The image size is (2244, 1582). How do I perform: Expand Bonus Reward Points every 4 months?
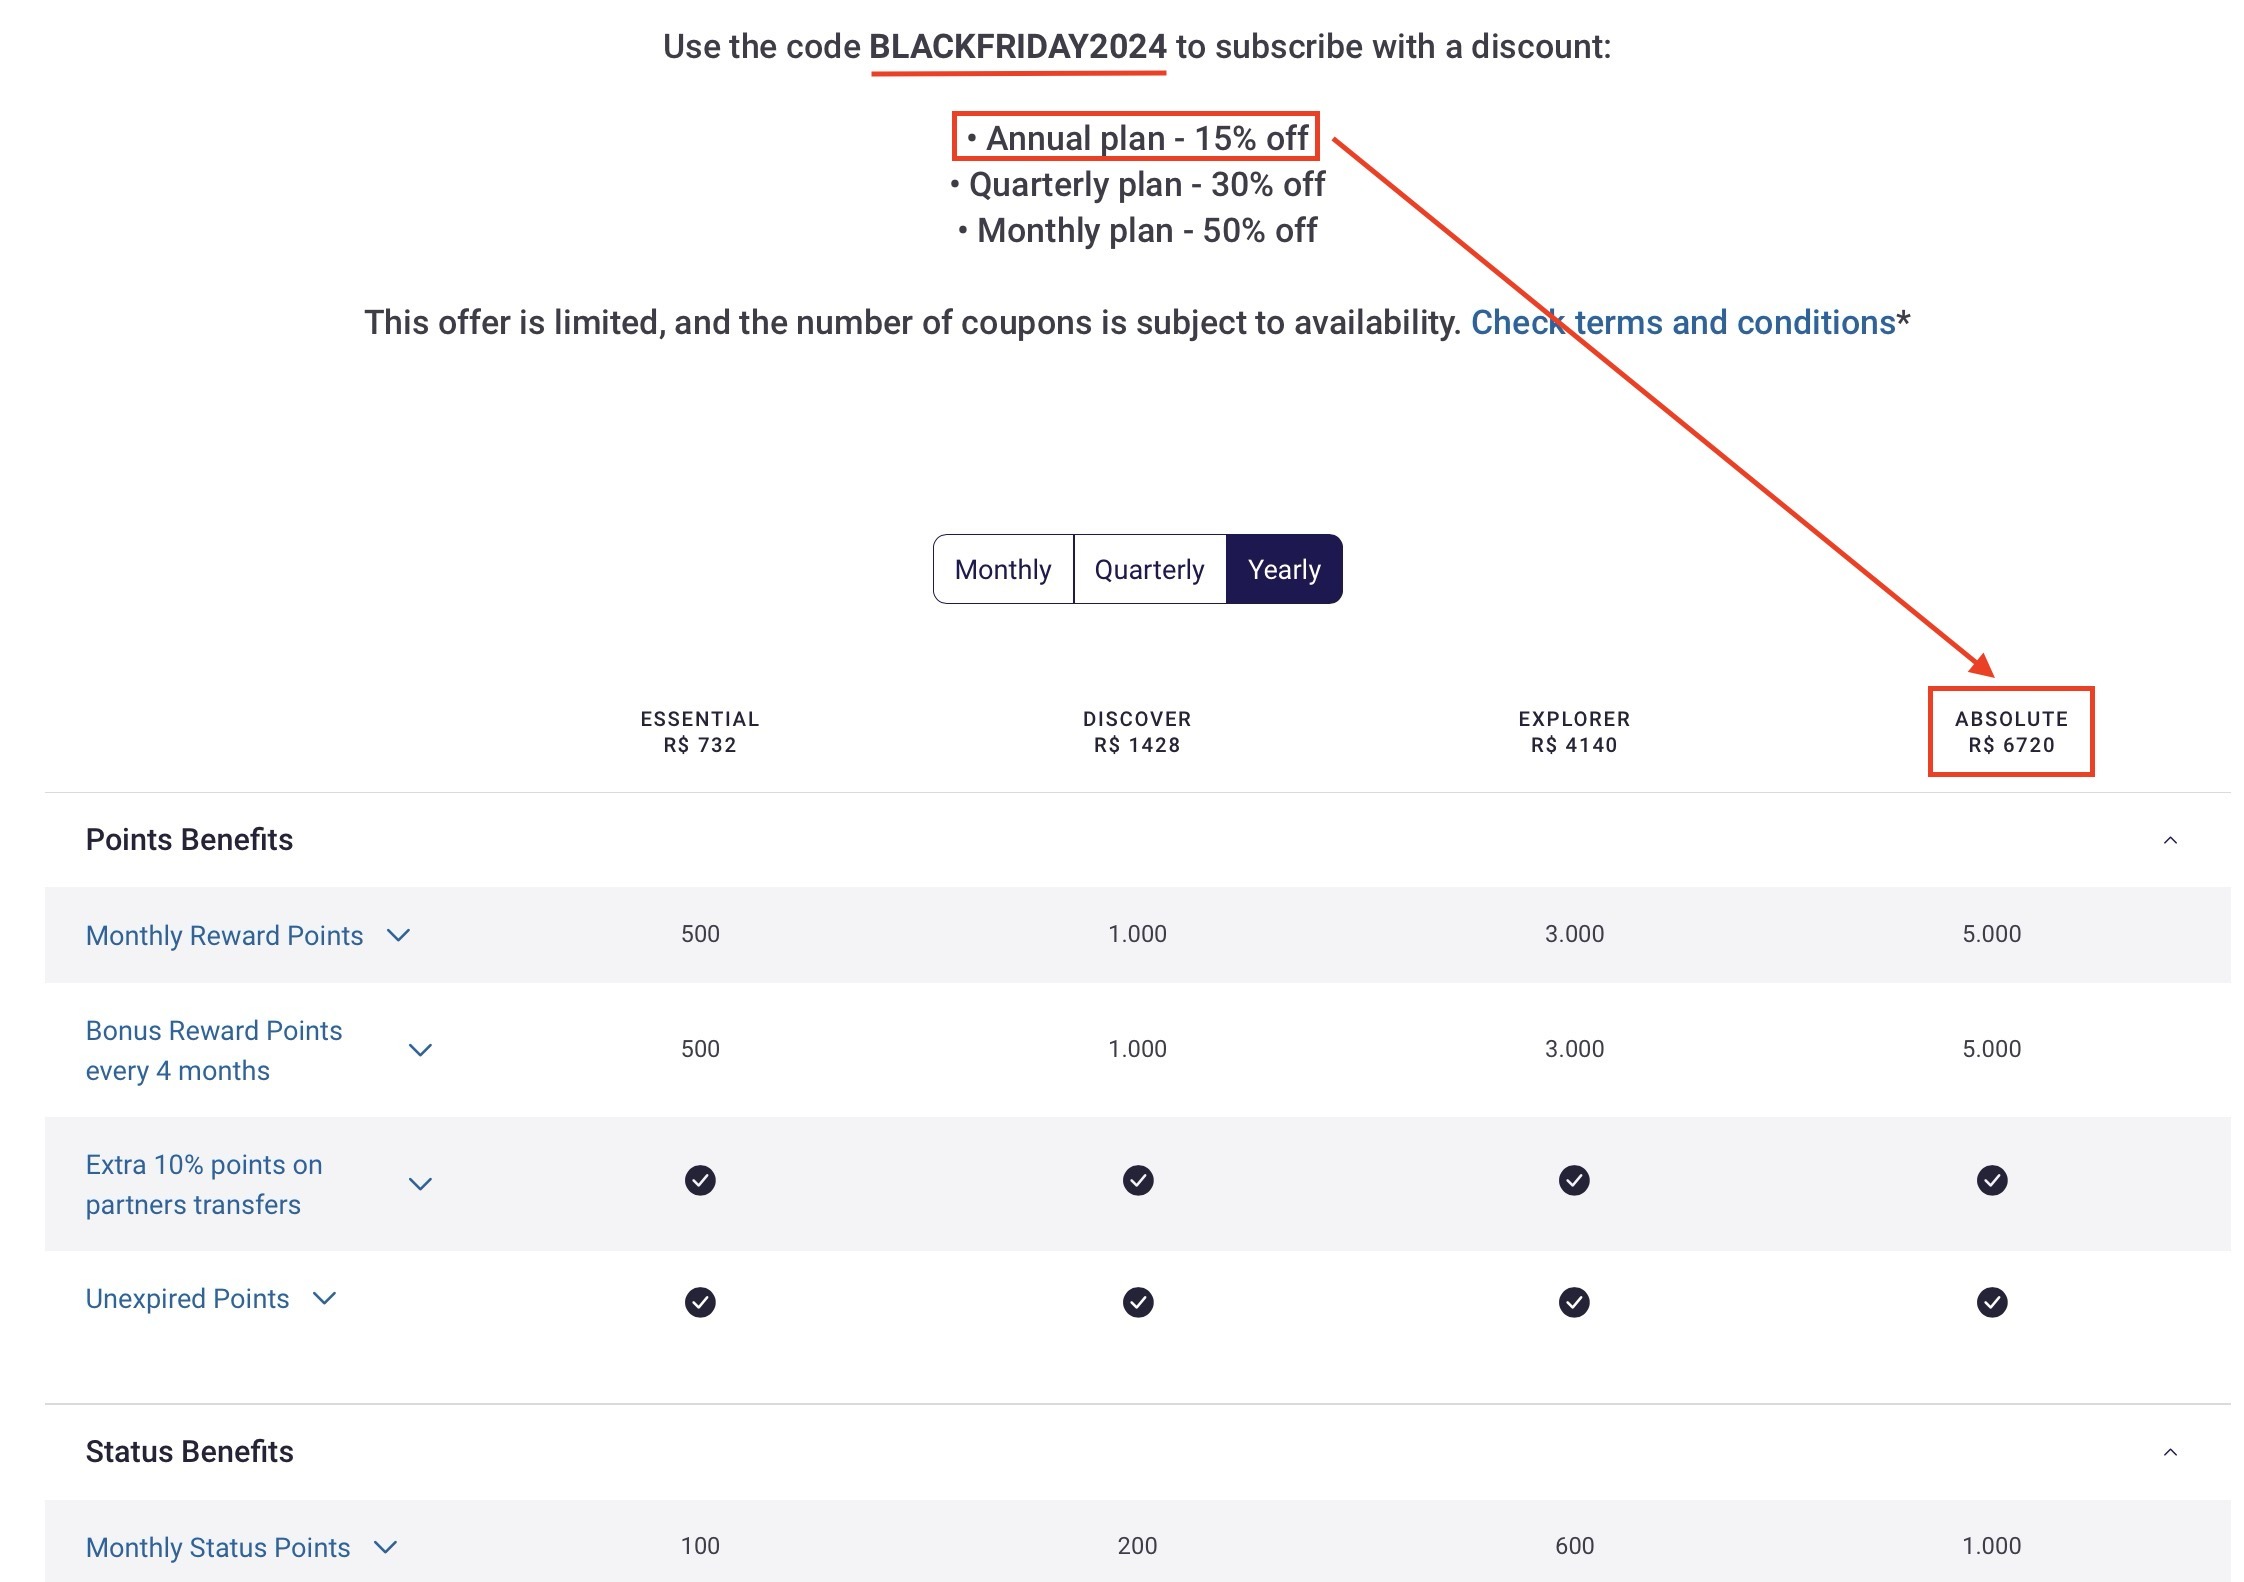[x=420, y=1050]
